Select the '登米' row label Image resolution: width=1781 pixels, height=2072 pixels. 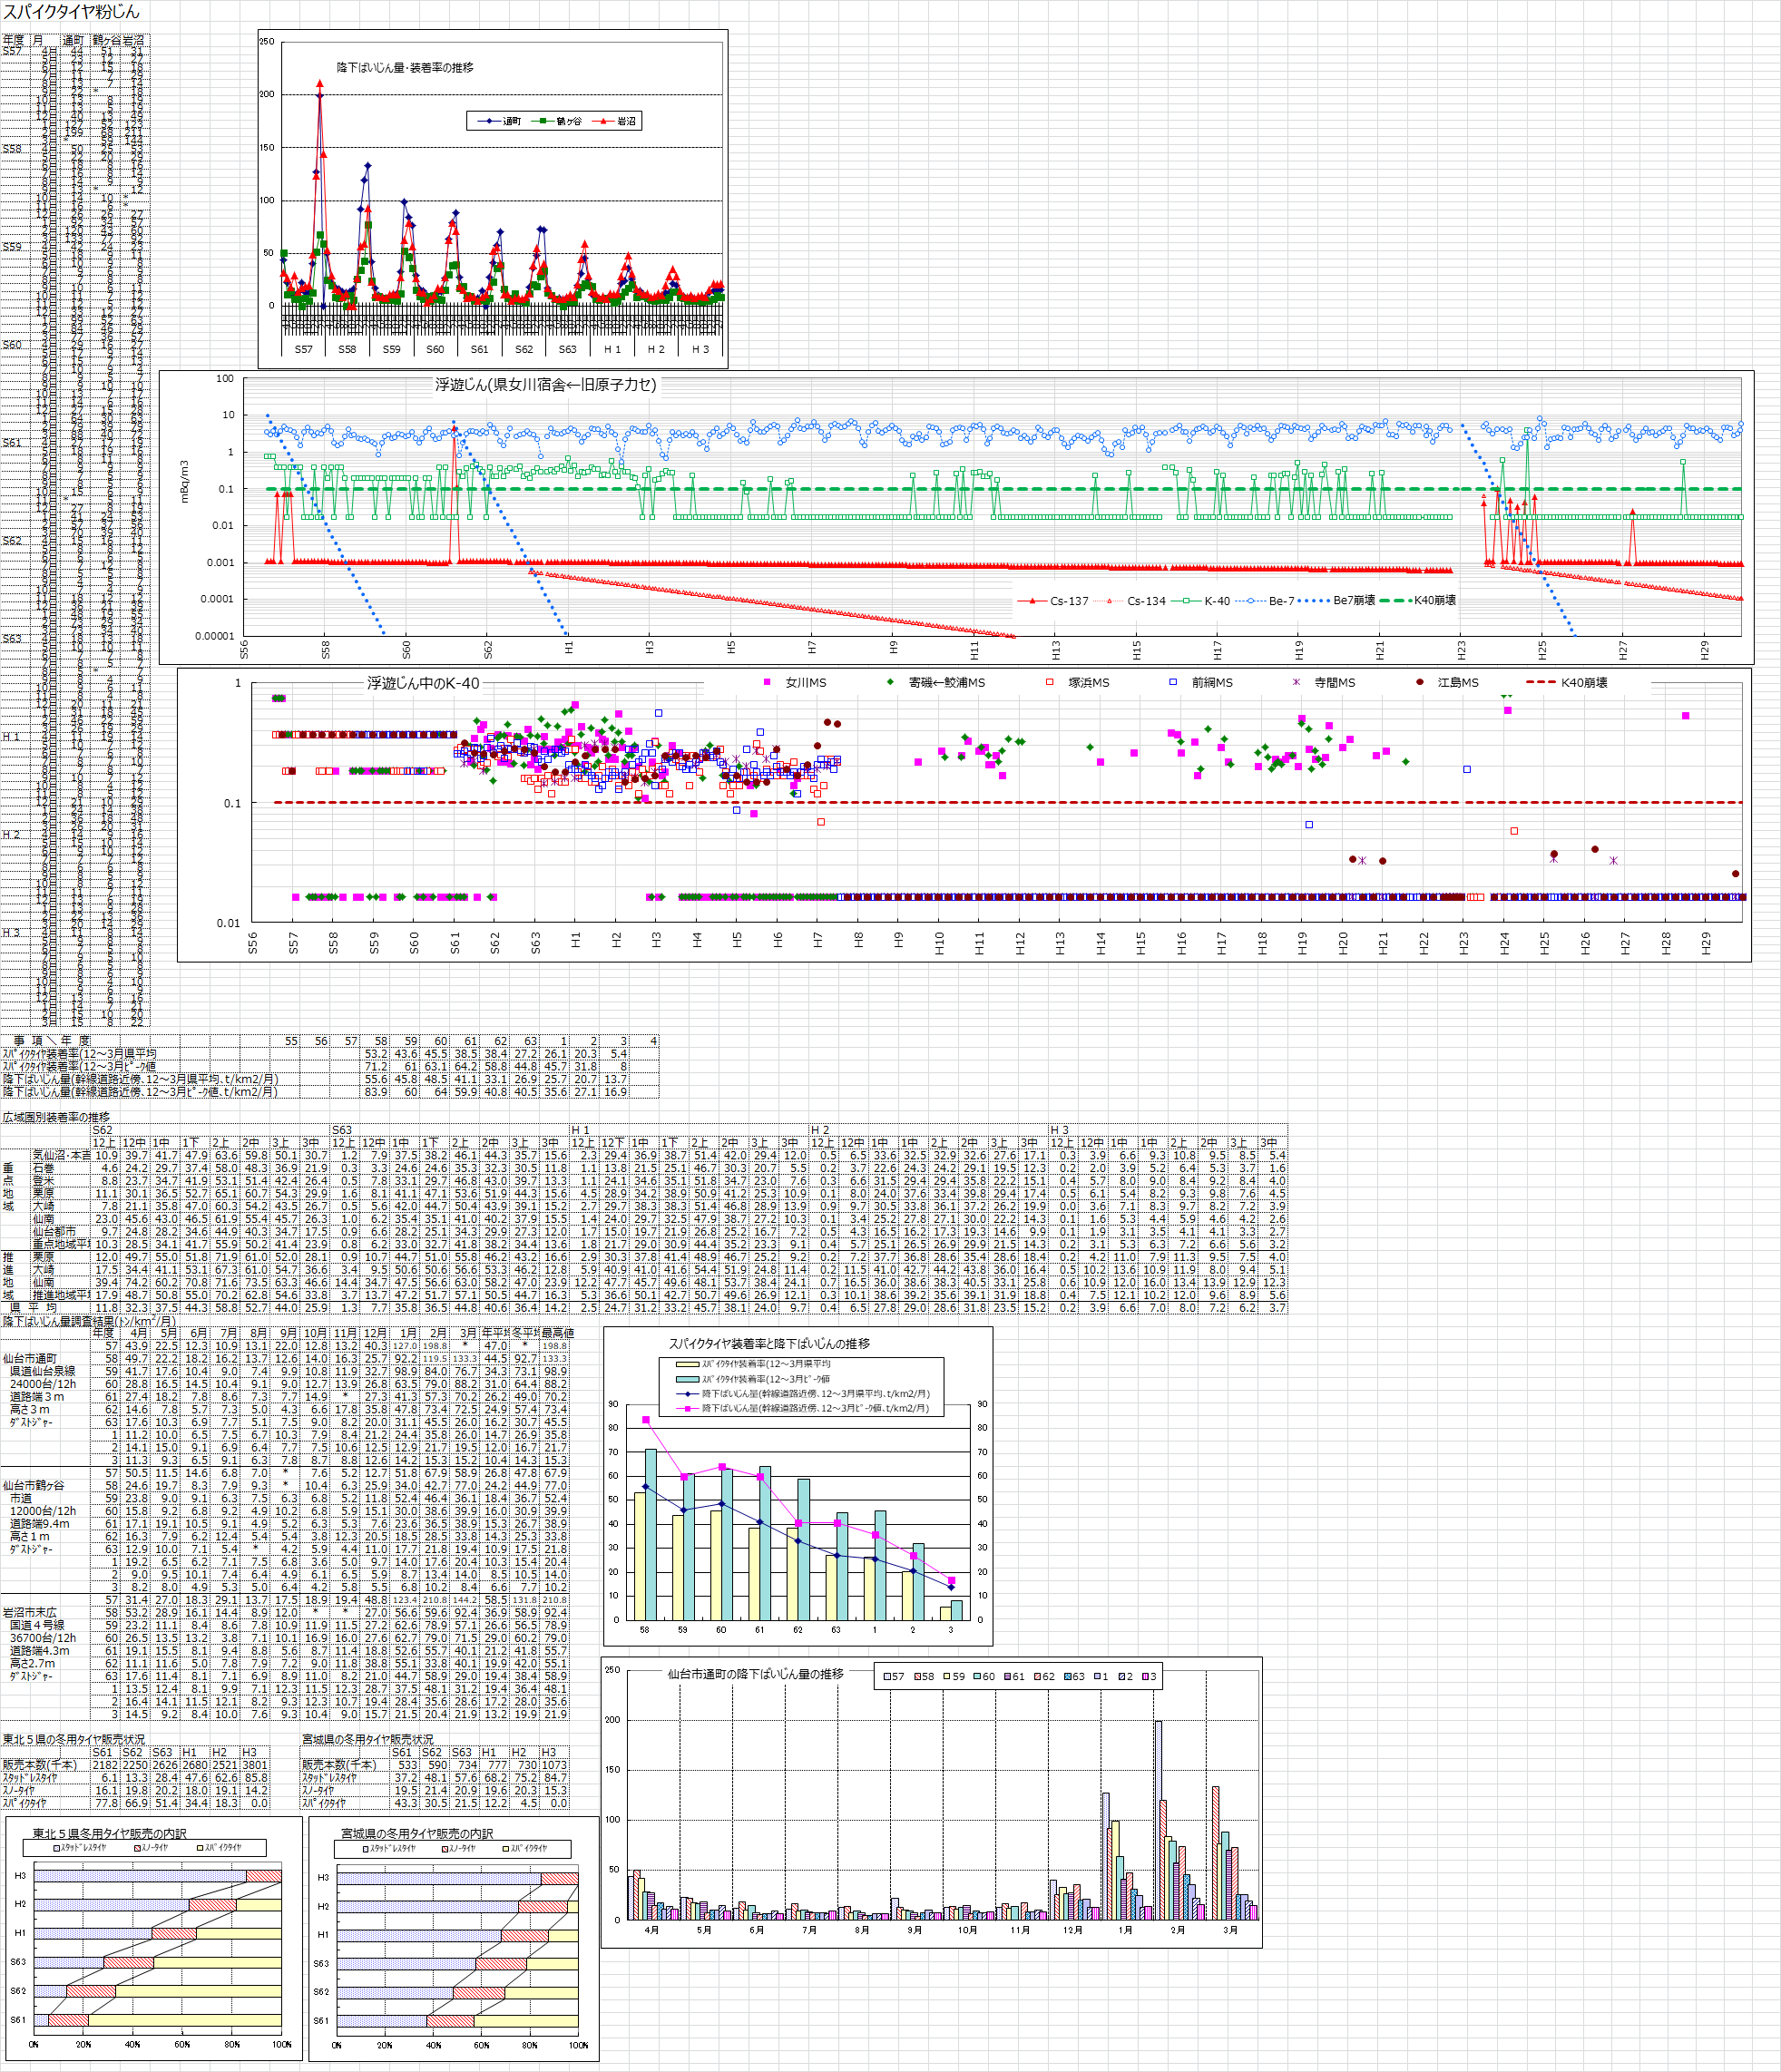(x=44, y=1181)
